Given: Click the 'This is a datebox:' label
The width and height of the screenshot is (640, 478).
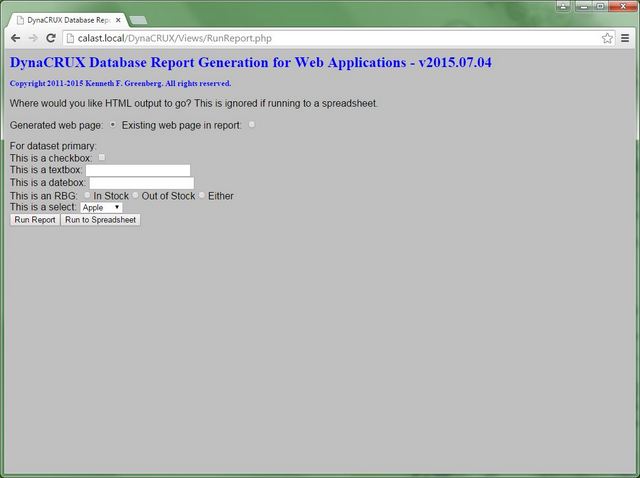Looking at the screenshot, I should (x=48, y=182).
